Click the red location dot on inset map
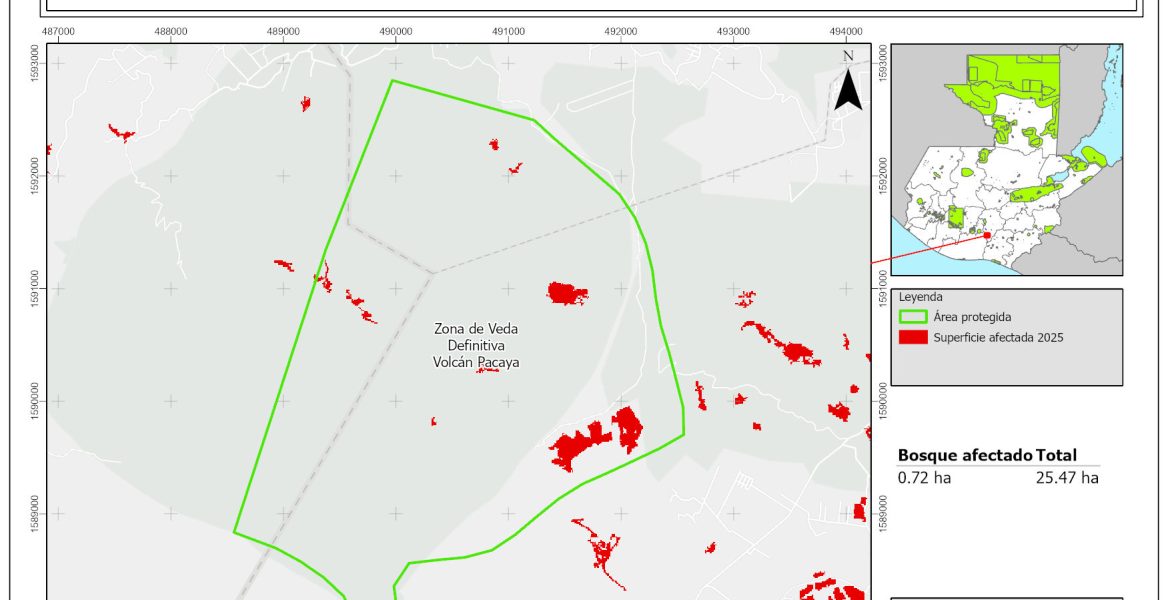The height and width of the screenshot is (600, 1170). (987, 235)
